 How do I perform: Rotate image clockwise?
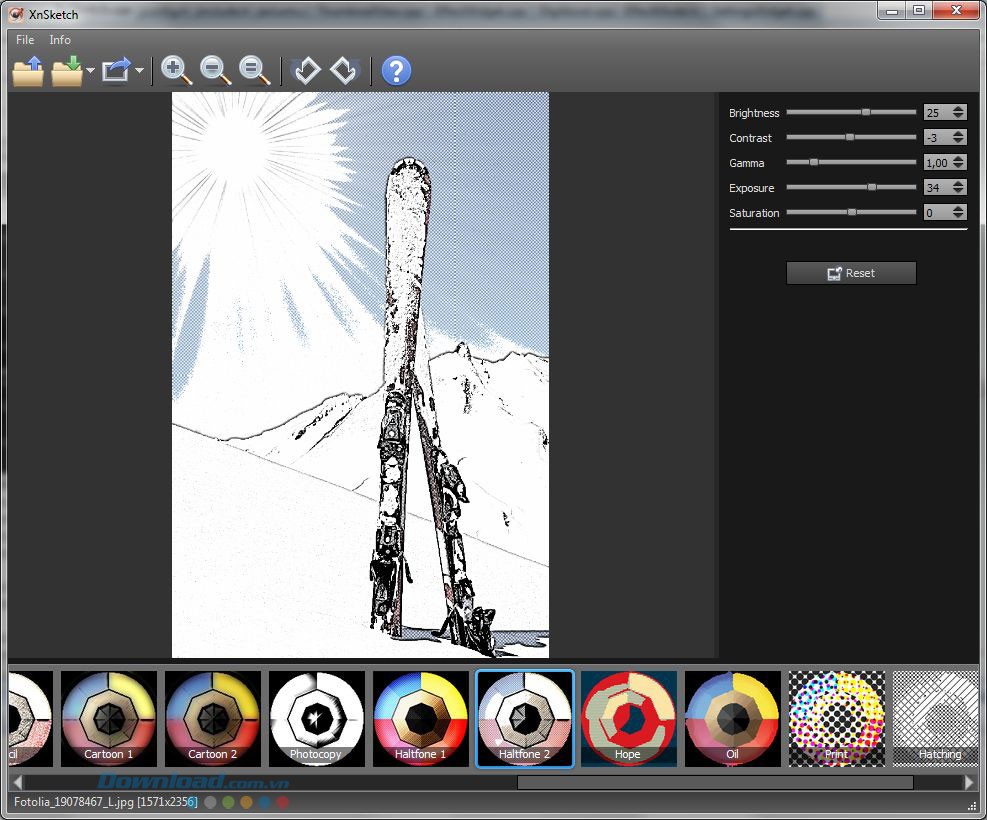coord(345,70)
